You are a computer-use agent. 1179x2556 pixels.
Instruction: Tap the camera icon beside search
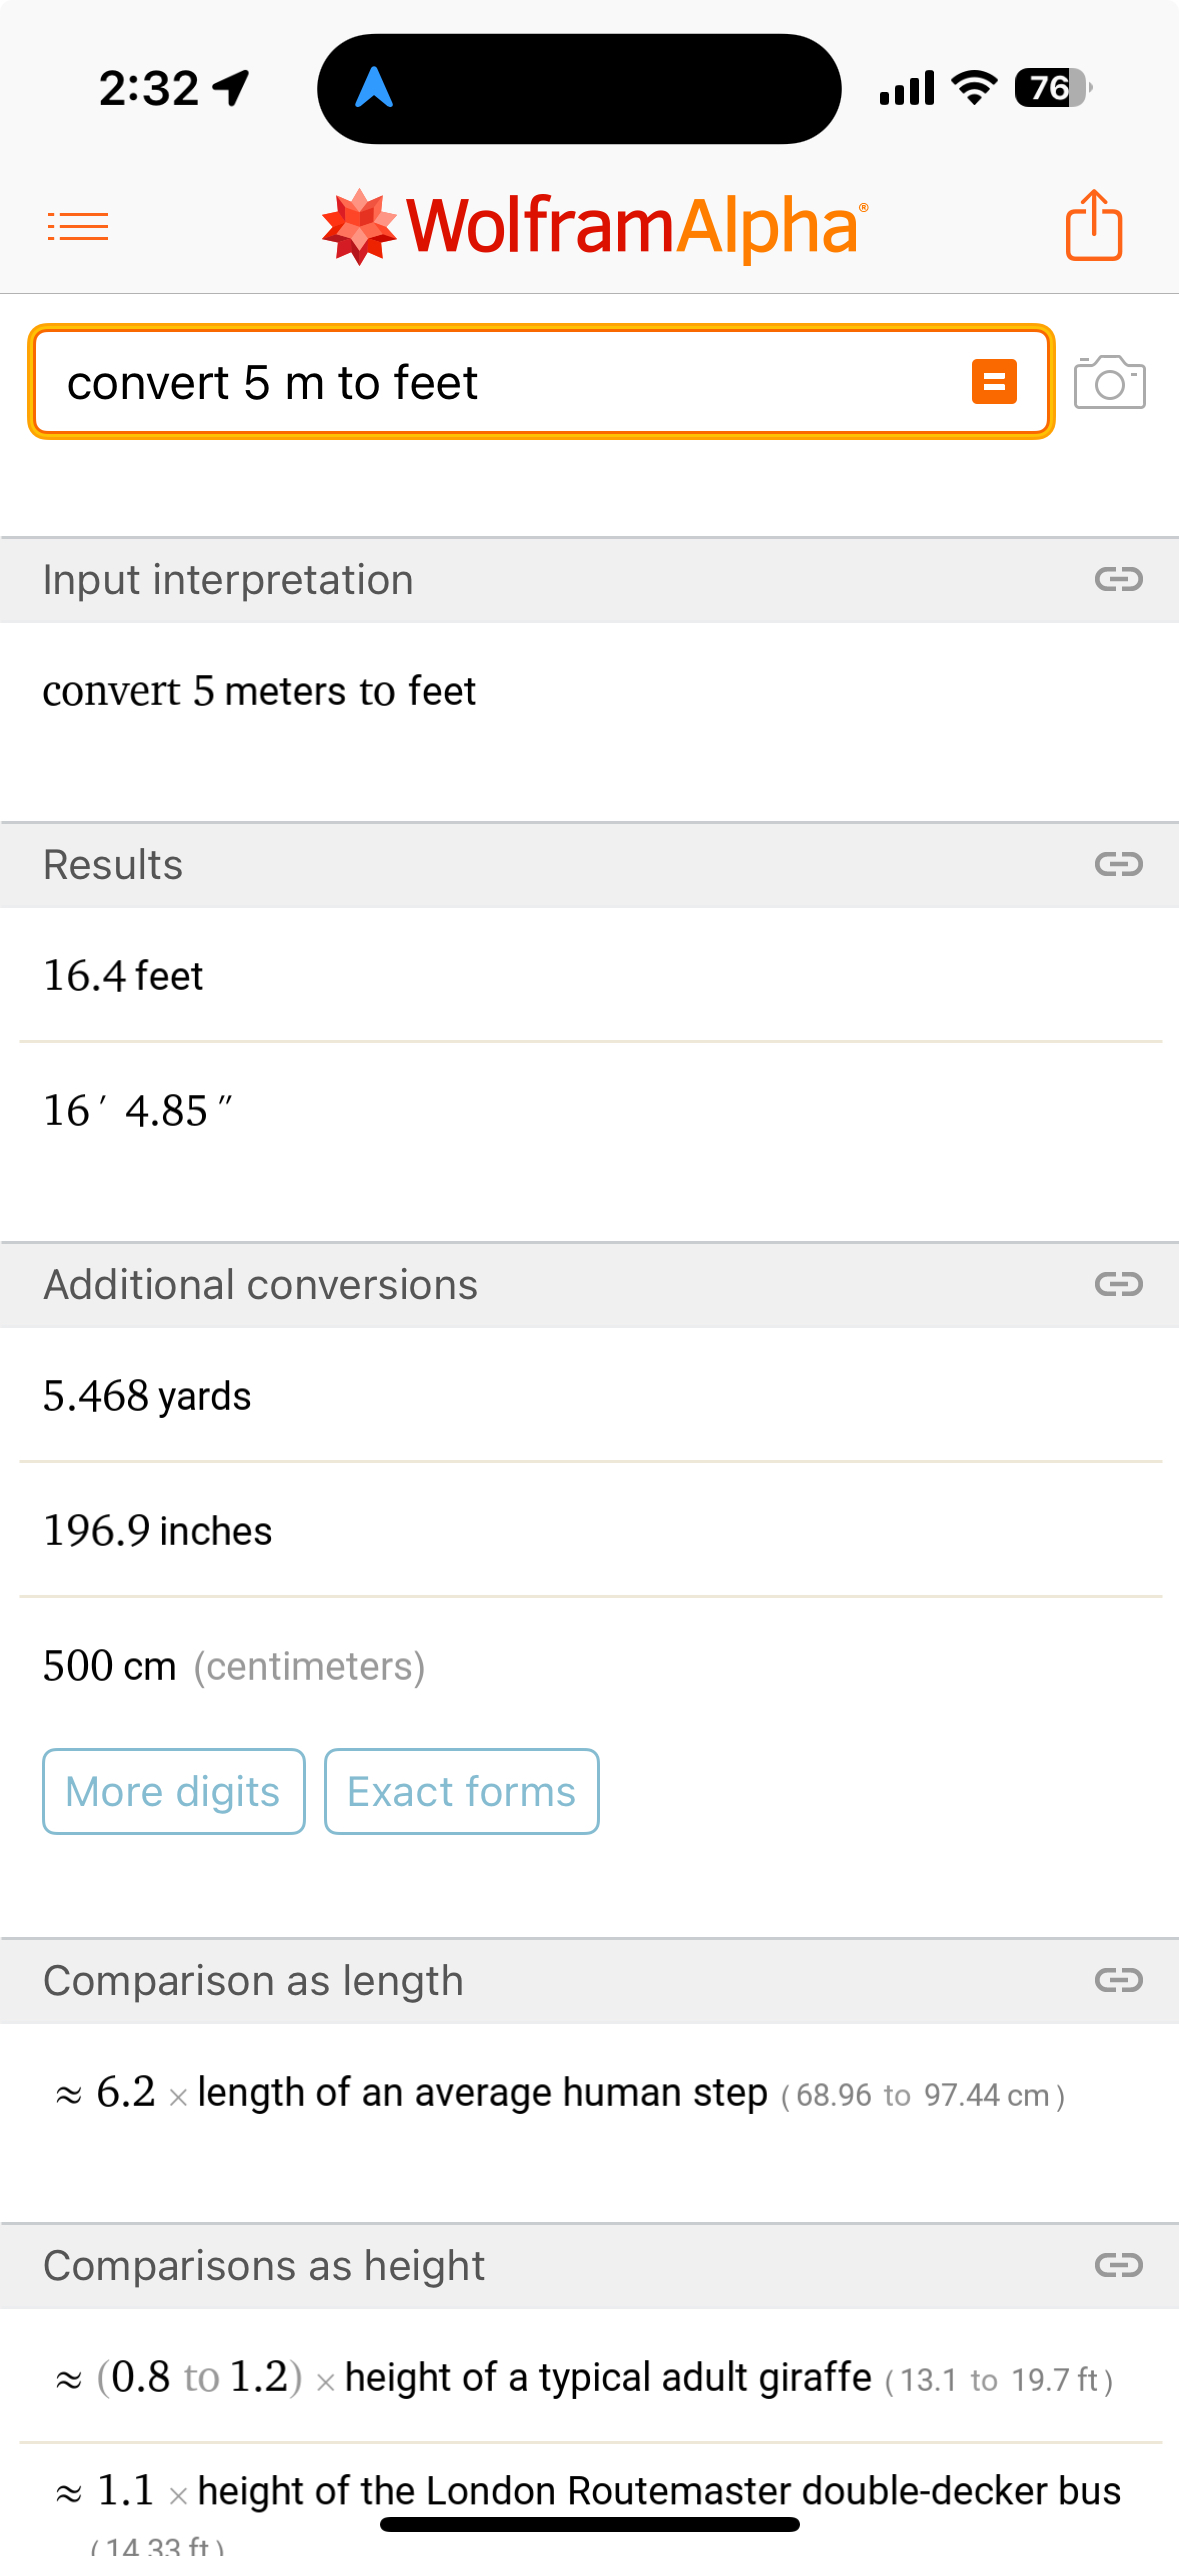pos(1109,382)
